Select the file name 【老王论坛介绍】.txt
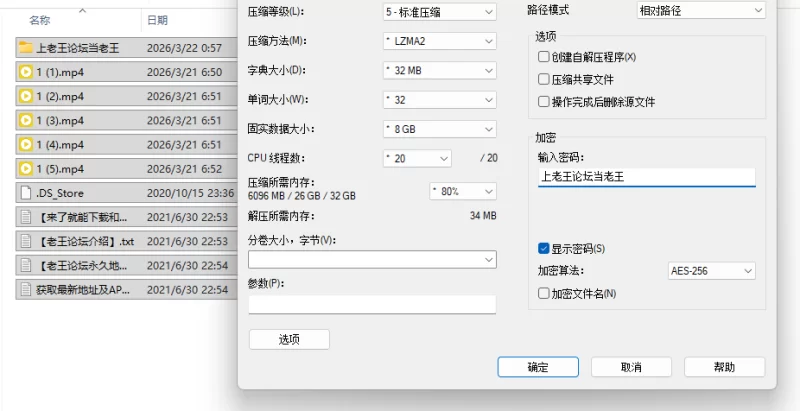 85,242
